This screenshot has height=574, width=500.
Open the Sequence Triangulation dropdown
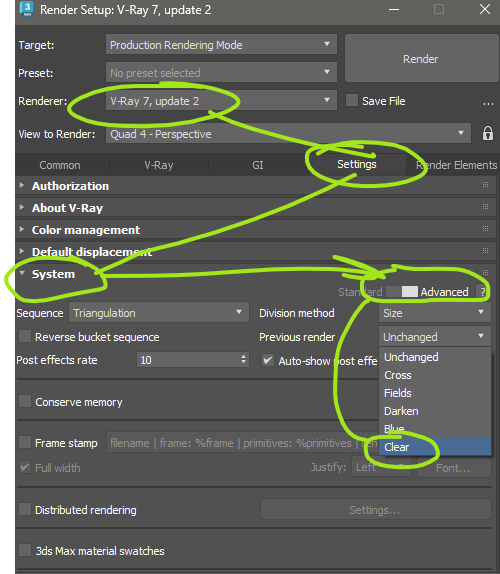pos(159,313)
